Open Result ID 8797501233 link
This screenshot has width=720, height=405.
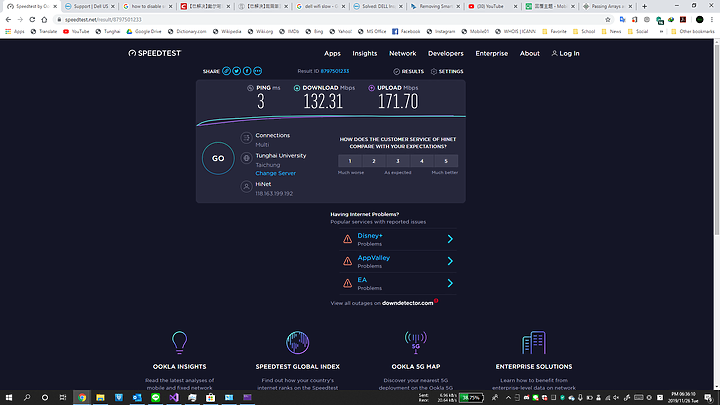tap(335, 71)
